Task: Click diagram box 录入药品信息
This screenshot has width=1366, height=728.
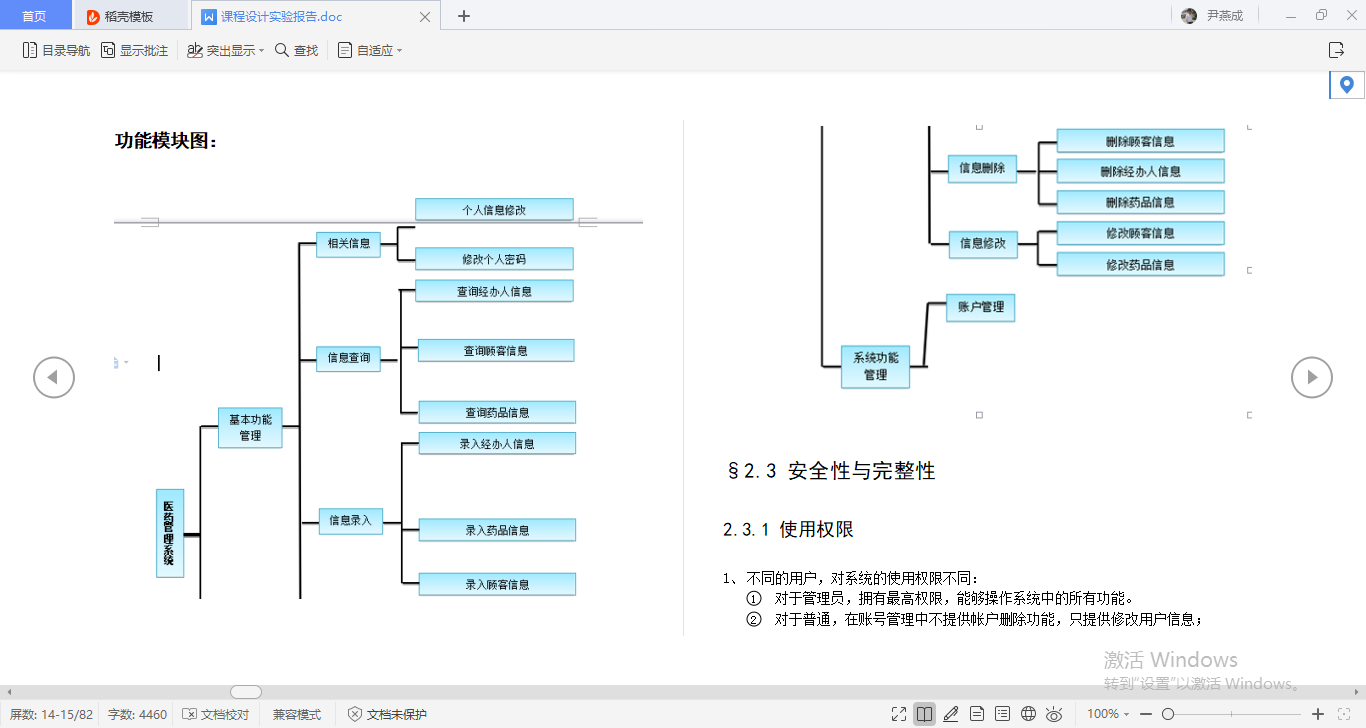Action: [x=497, y=530]
